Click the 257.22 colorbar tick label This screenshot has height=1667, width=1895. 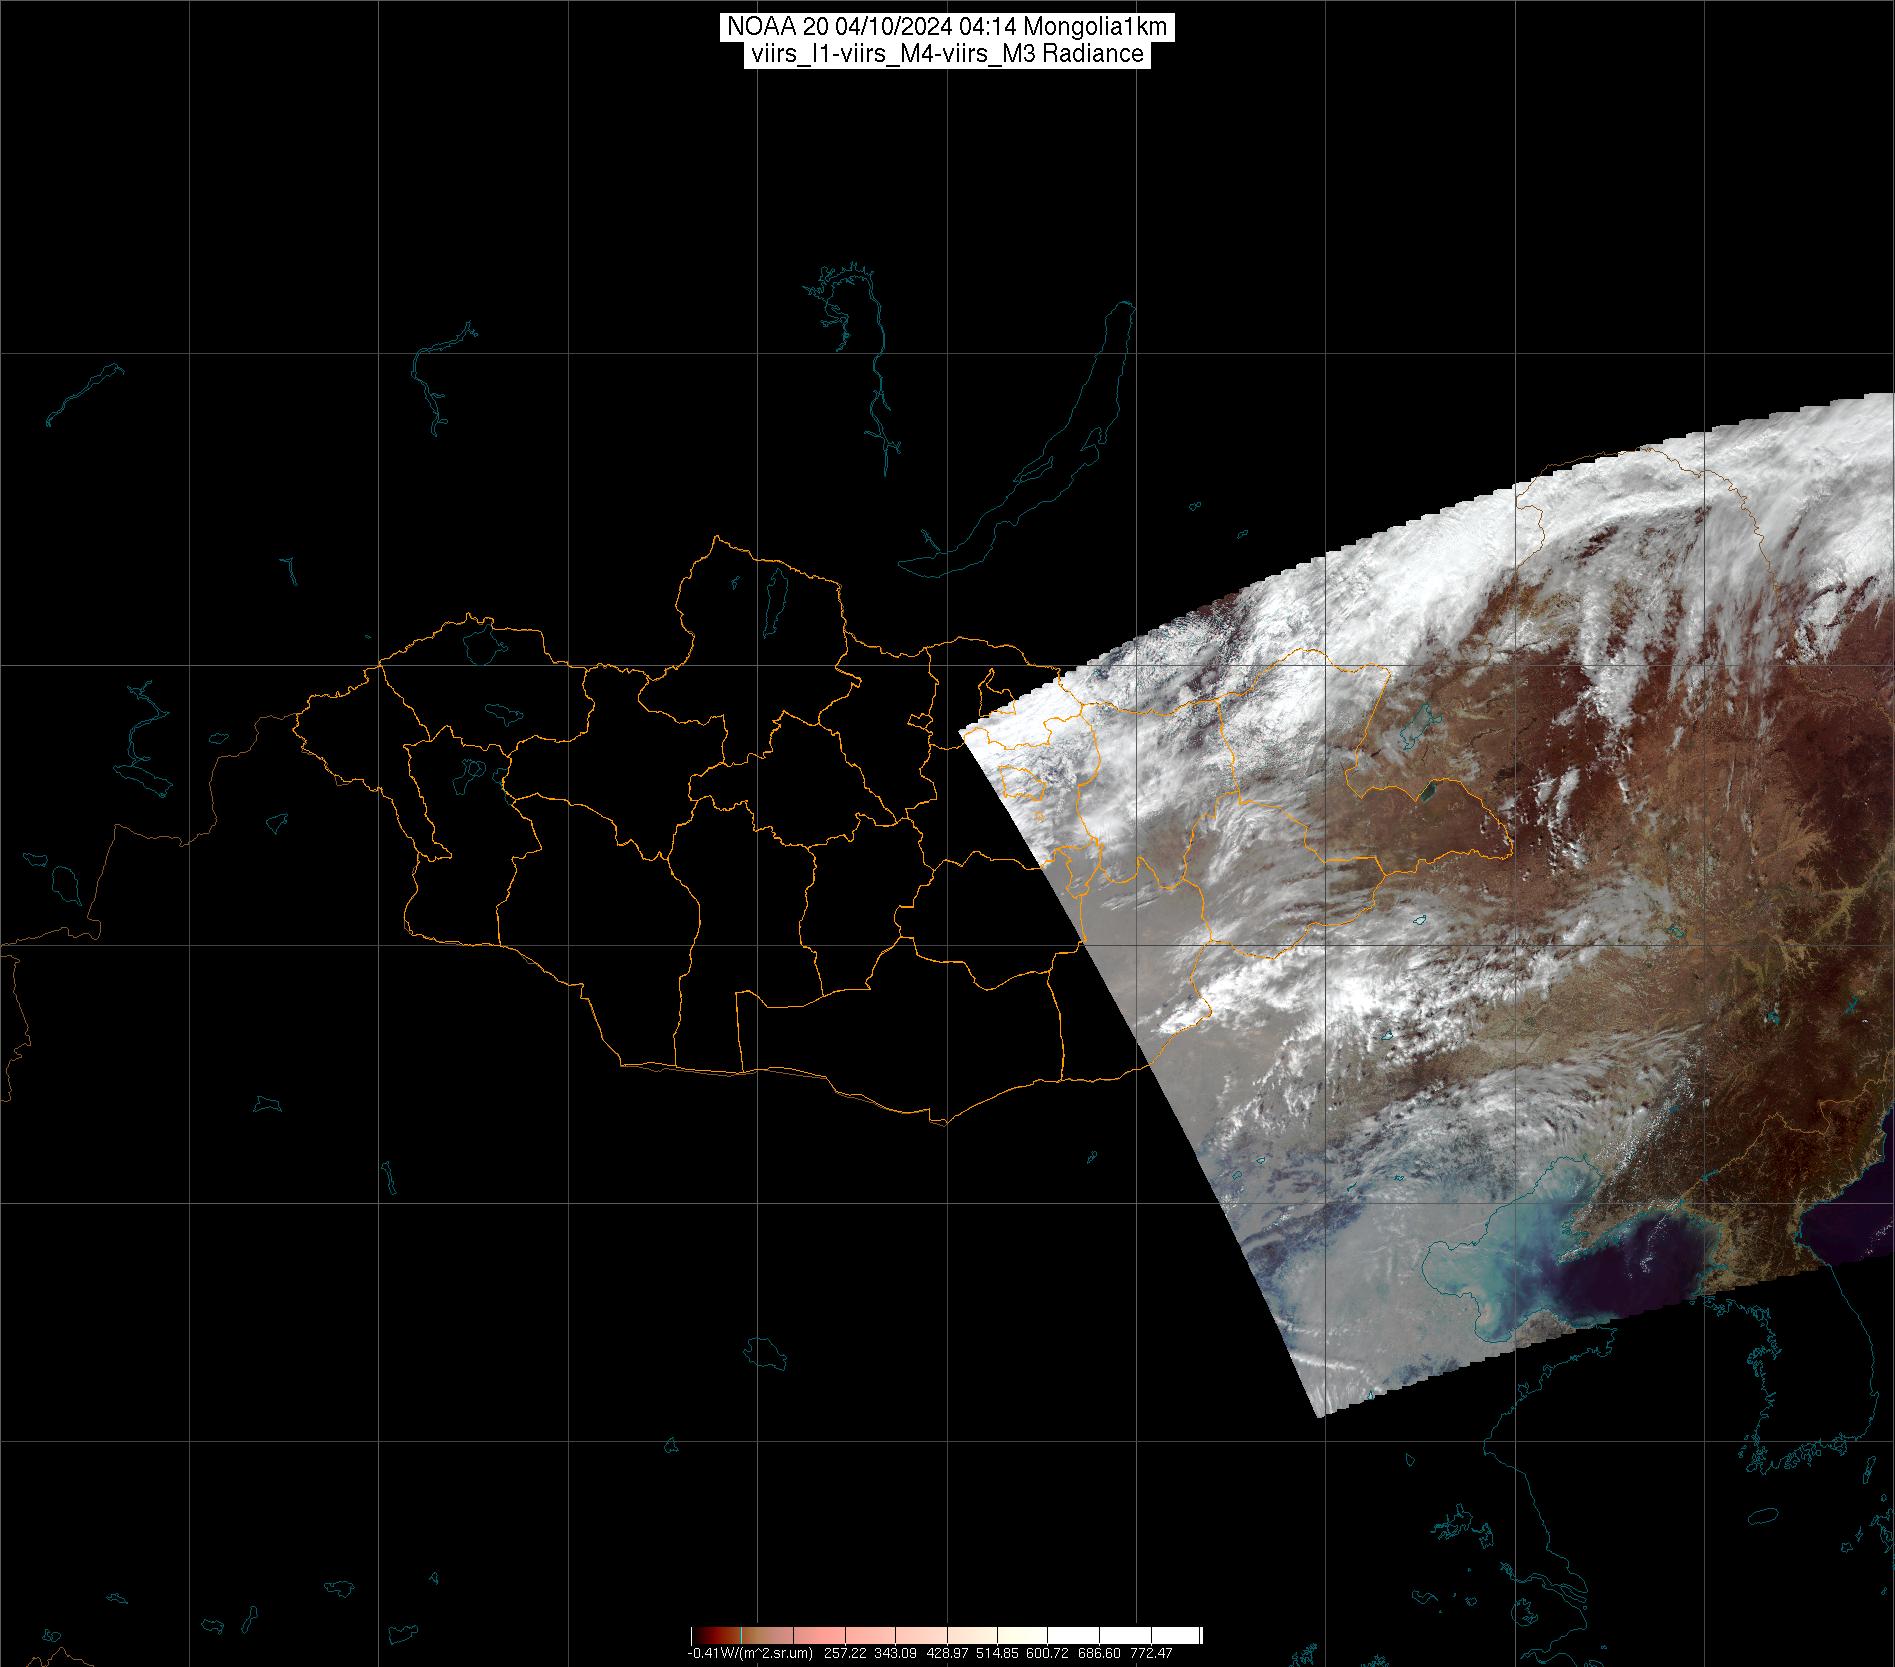[844, 1654]
